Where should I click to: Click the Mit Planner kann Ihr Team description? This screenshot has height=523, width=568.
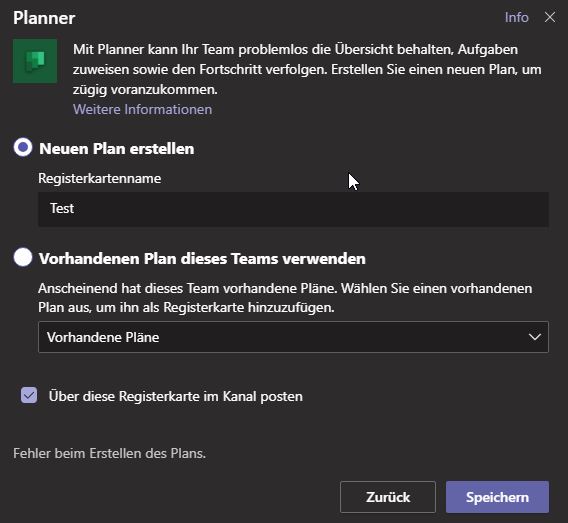coord(307,69)
